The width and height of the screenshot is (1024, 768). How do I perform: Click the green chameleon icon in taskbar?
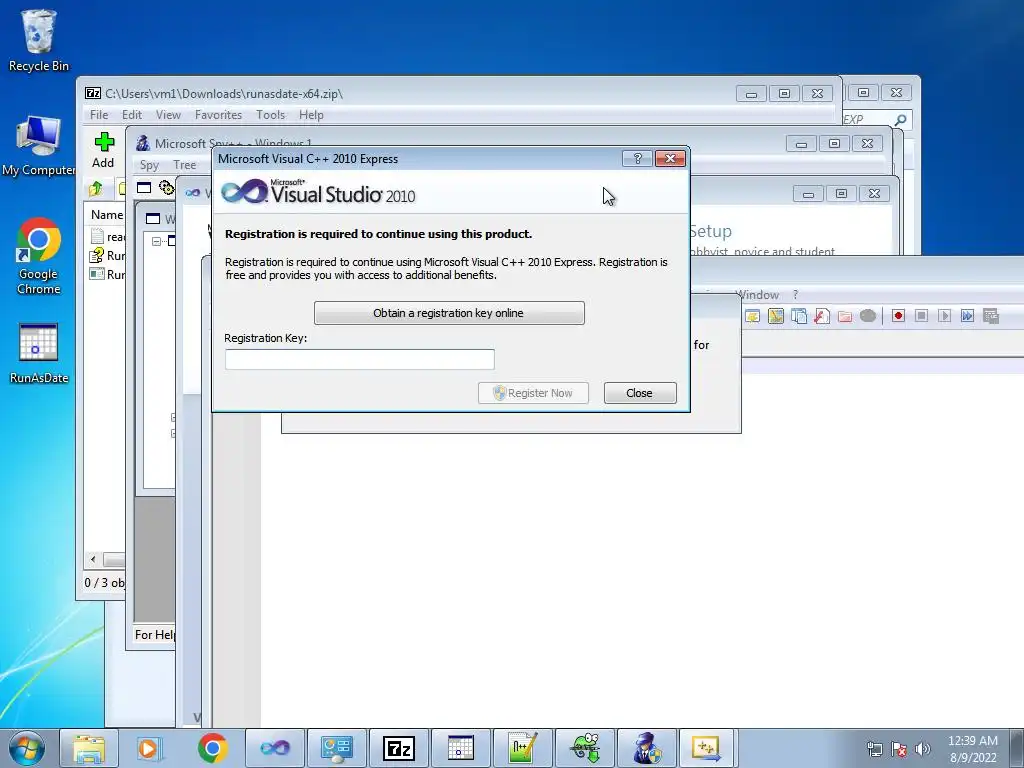[x=584, y=748]
